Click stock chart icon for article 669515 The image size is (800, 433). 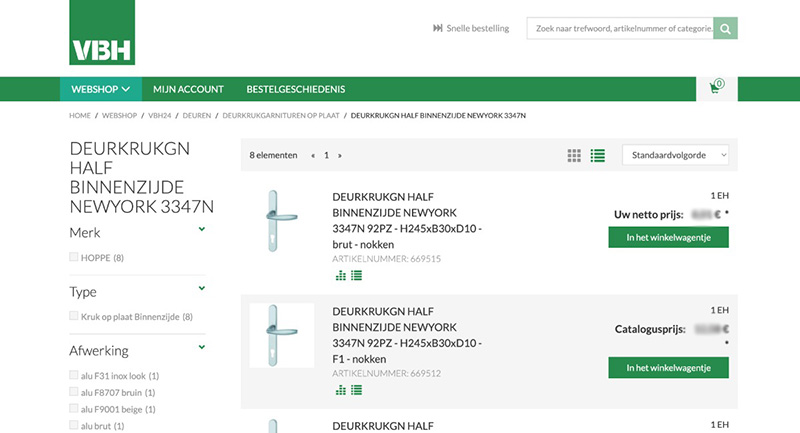[x=340, y=275]
